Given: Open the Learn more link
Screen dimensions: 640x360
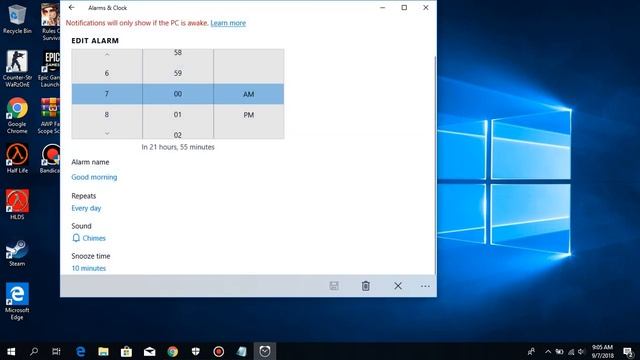Looking at the screenshot, I should (228, 23).
